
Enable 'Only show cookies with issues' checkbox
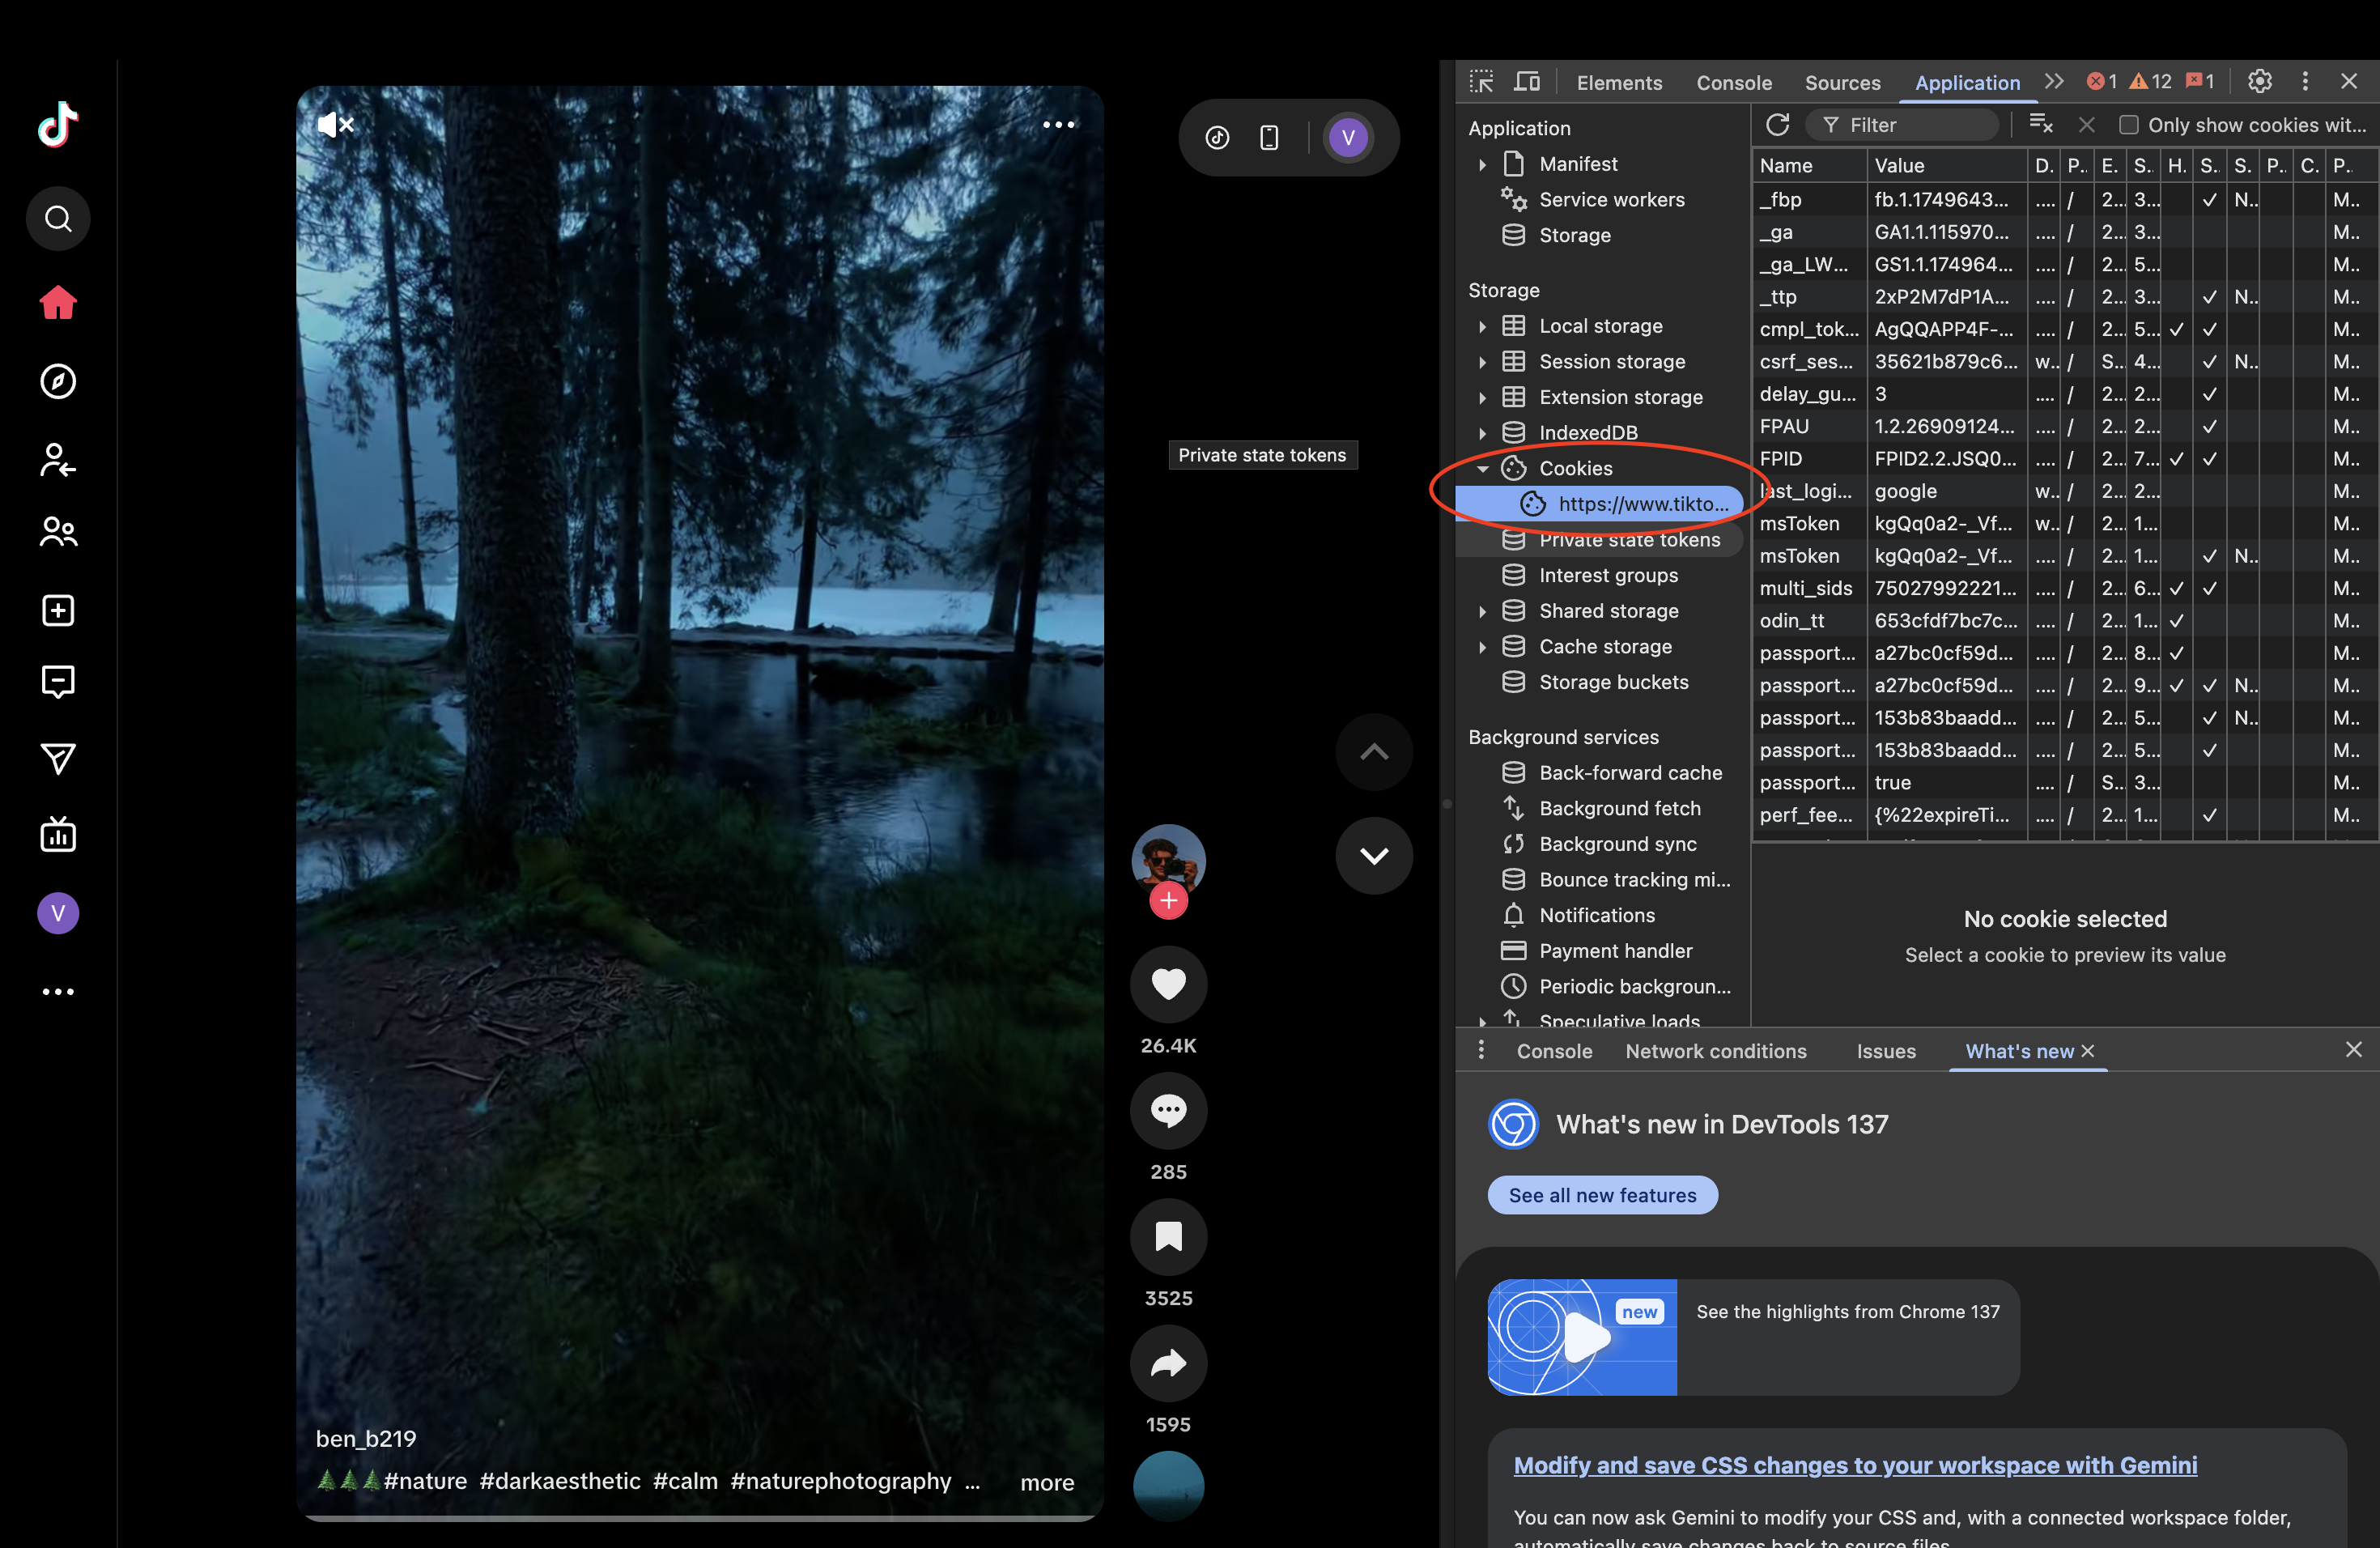click(2129, 125)
